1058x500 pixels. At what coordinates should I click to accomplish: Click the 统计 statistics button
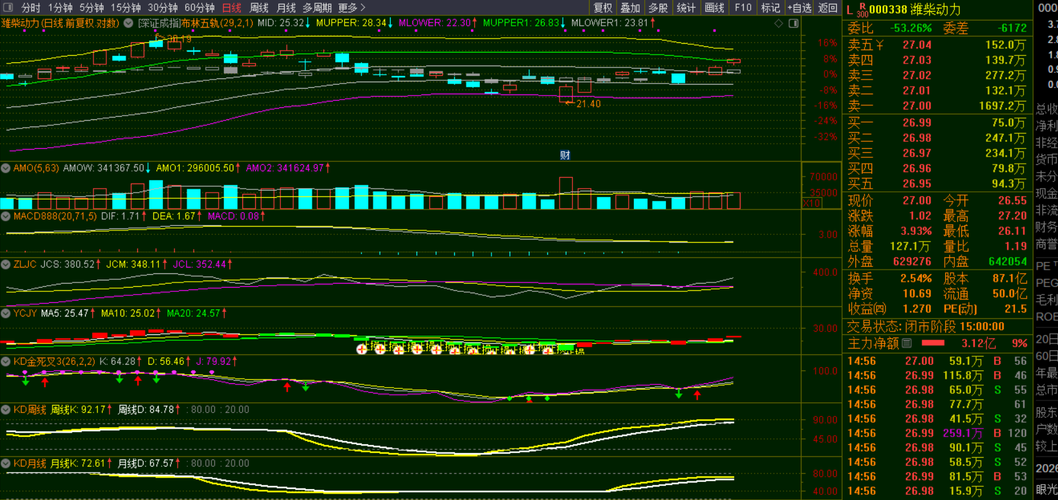click(686, 8)
